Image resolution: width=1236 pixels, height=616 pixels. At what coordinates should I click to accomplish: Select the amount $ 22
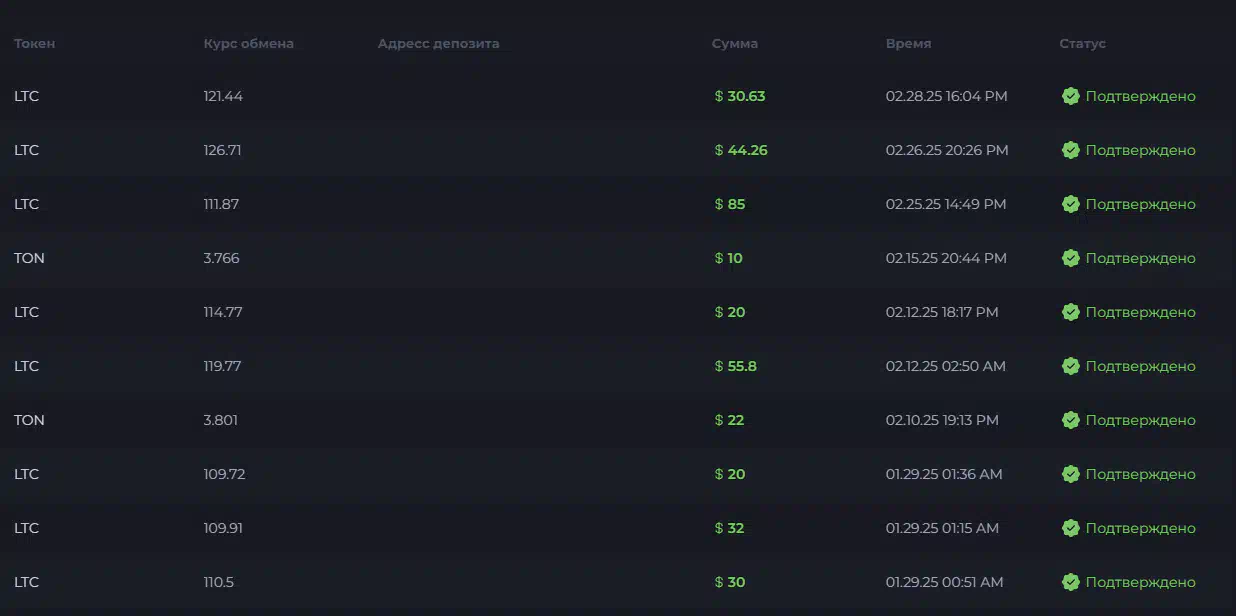[730, 420]
